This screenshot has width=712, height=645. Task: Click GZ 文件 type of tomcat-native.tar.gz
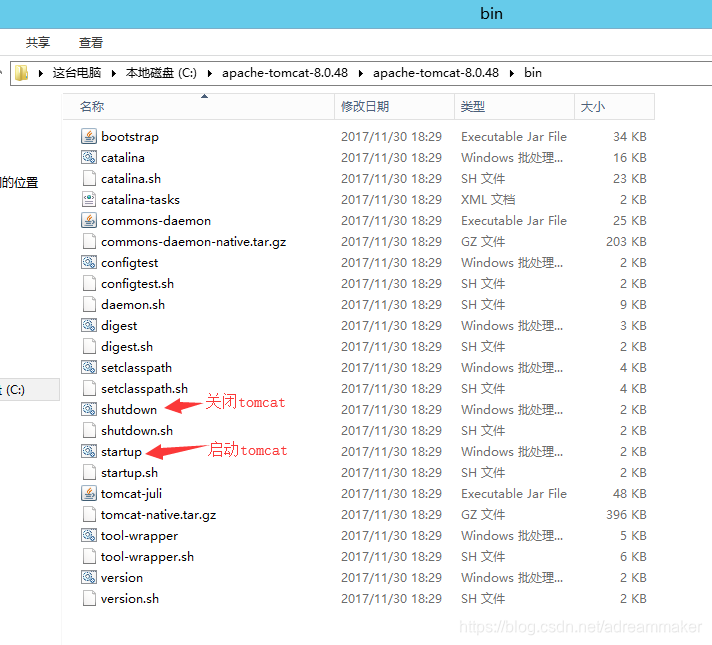(x=483, y=514)
